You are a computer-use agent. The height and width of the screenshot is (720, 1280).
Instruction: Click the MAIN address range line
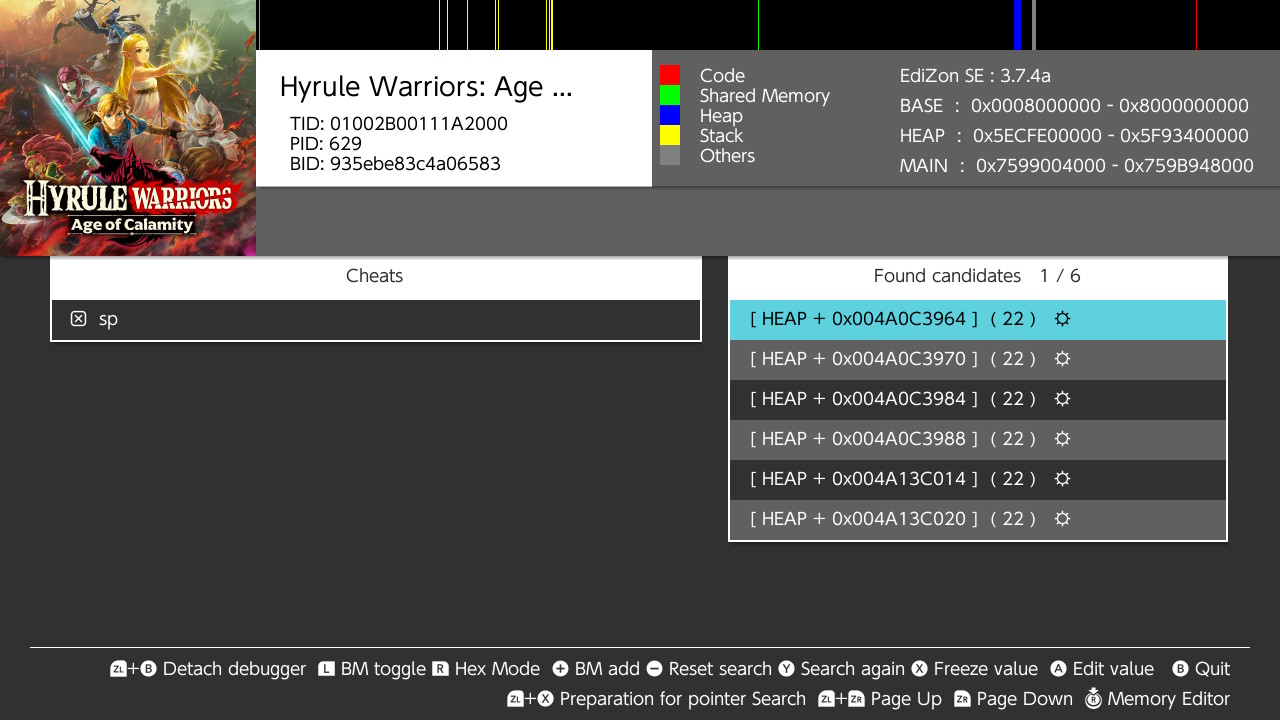(1076, 166)
